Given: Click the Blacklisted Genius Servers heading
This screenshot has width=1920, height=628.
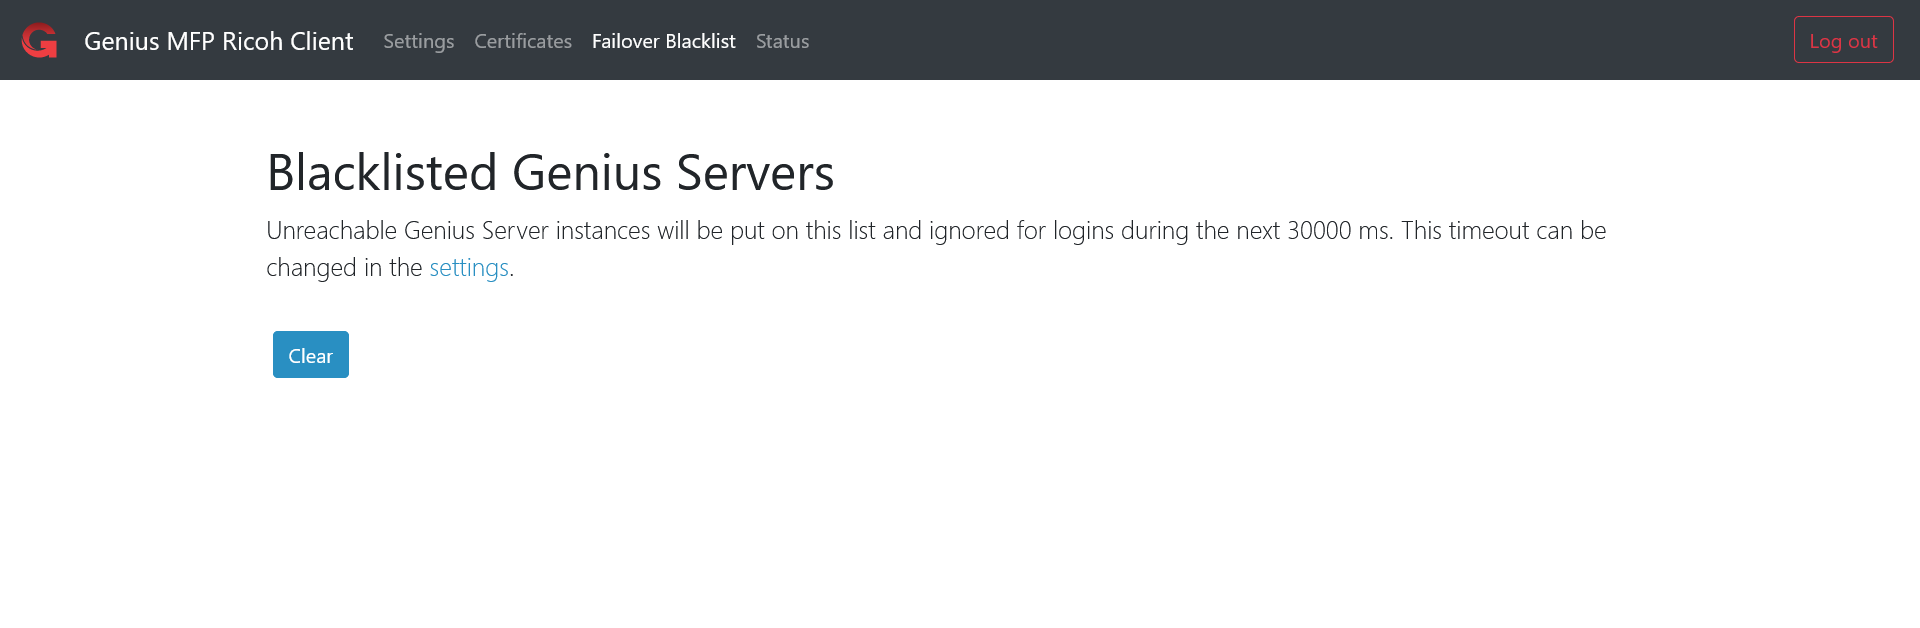Looking at the screenshot, I should pos(550,173).
